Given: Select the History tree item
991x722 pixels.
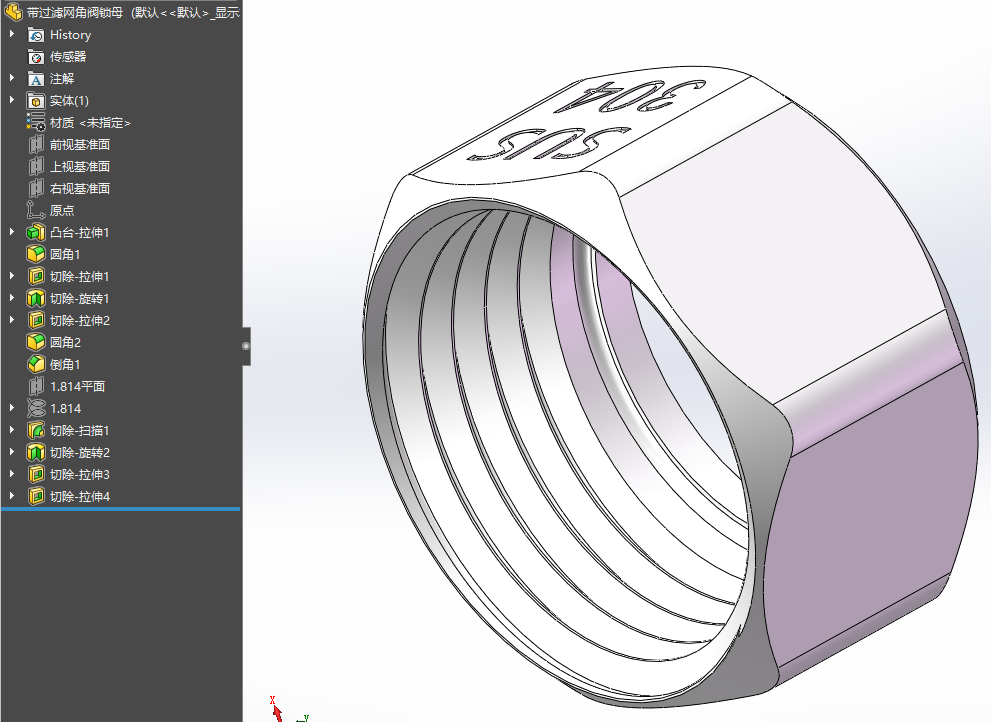Looking at the screenshot, I should (x=70, y=35).
